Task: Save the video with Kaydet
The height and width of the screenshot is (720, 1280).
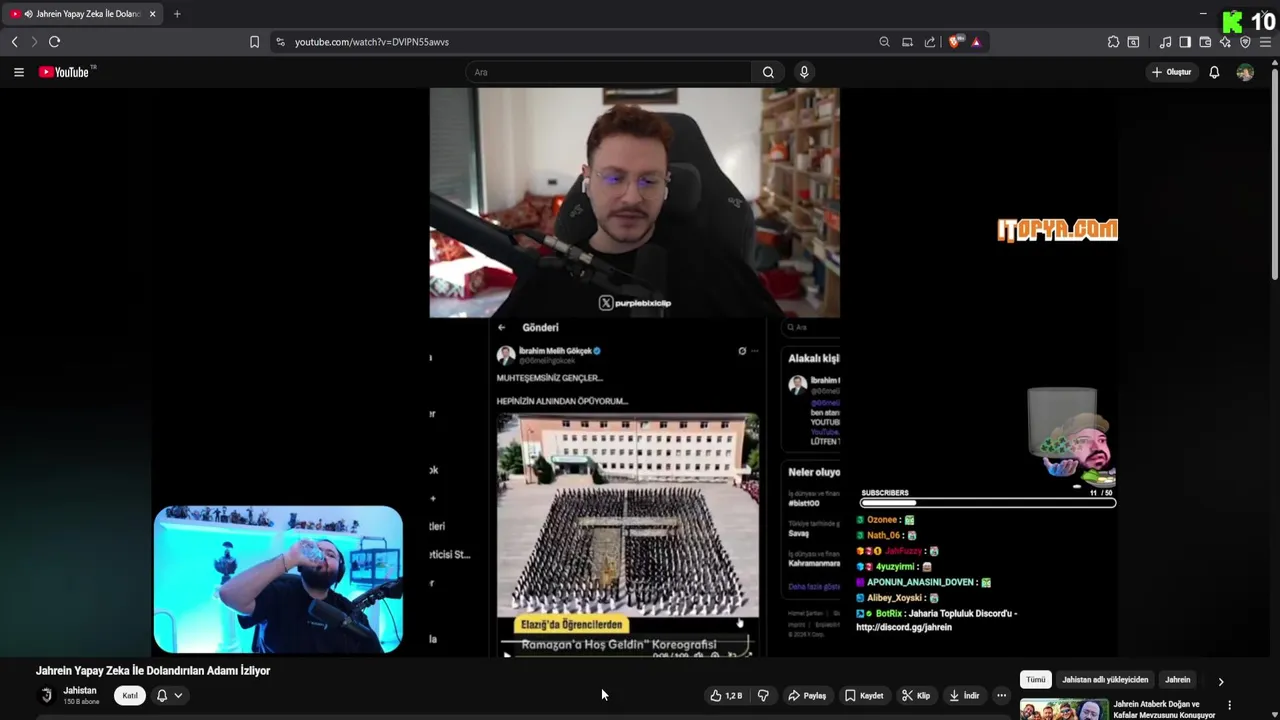Action: click(x=863, y=695)
